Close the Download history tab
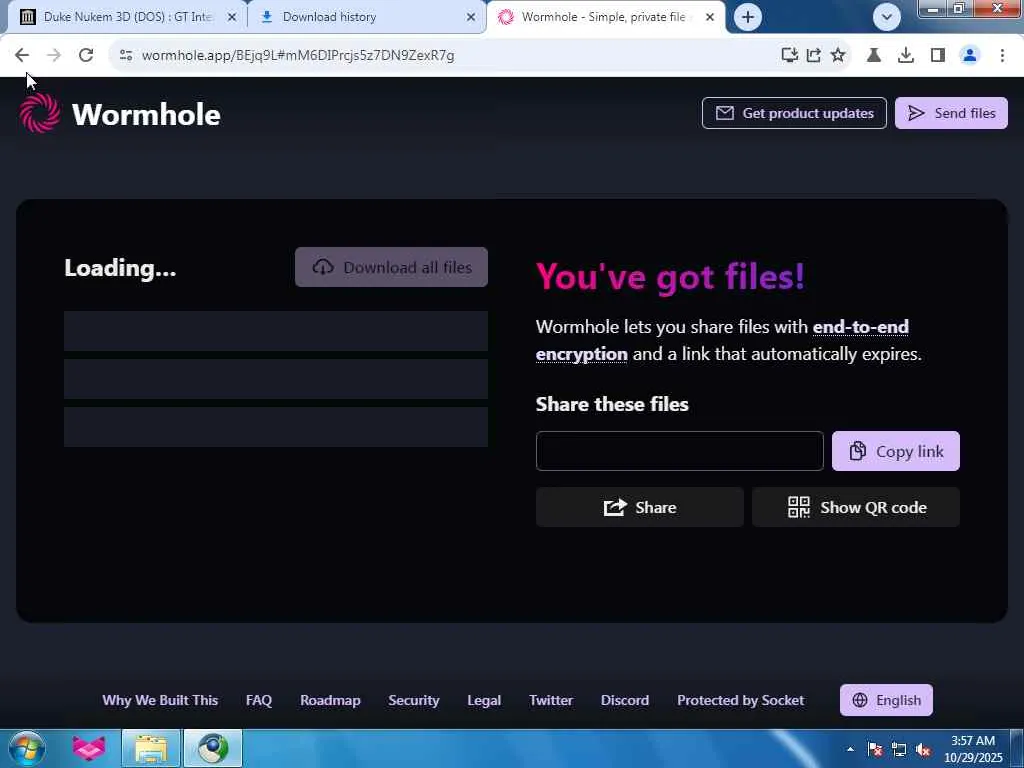This screenshot has width=1024, height=768. [x=471, y=17]
